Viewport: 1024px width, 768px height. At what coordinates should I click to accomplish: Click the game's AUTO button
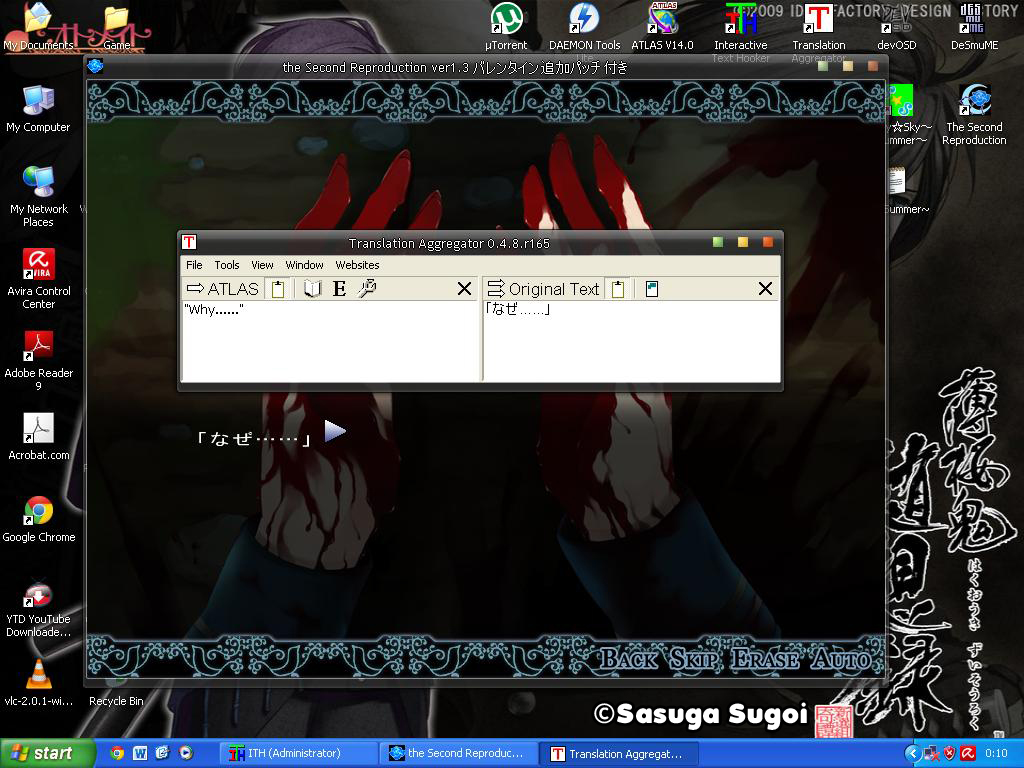coord(841,659)
